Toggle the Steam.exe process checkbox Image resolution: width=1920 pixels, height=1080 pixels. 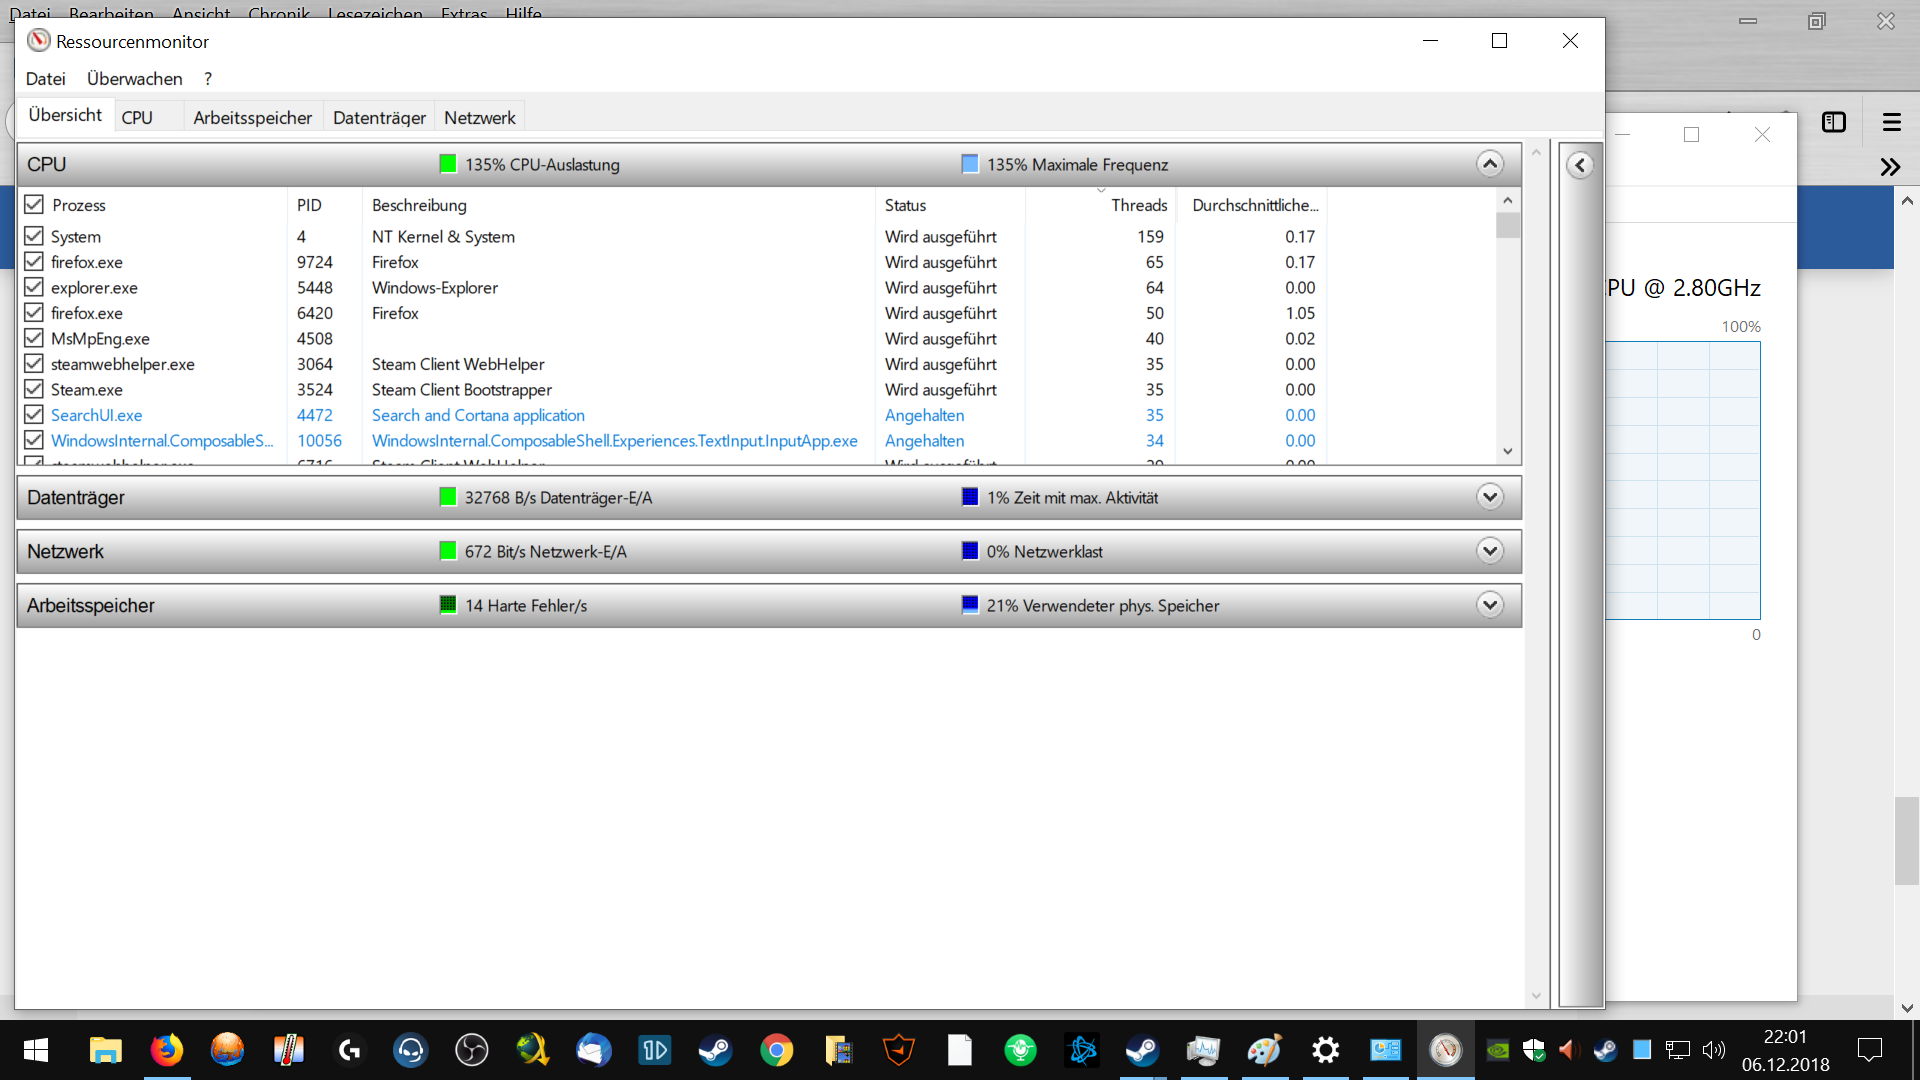tap(34, 389)
